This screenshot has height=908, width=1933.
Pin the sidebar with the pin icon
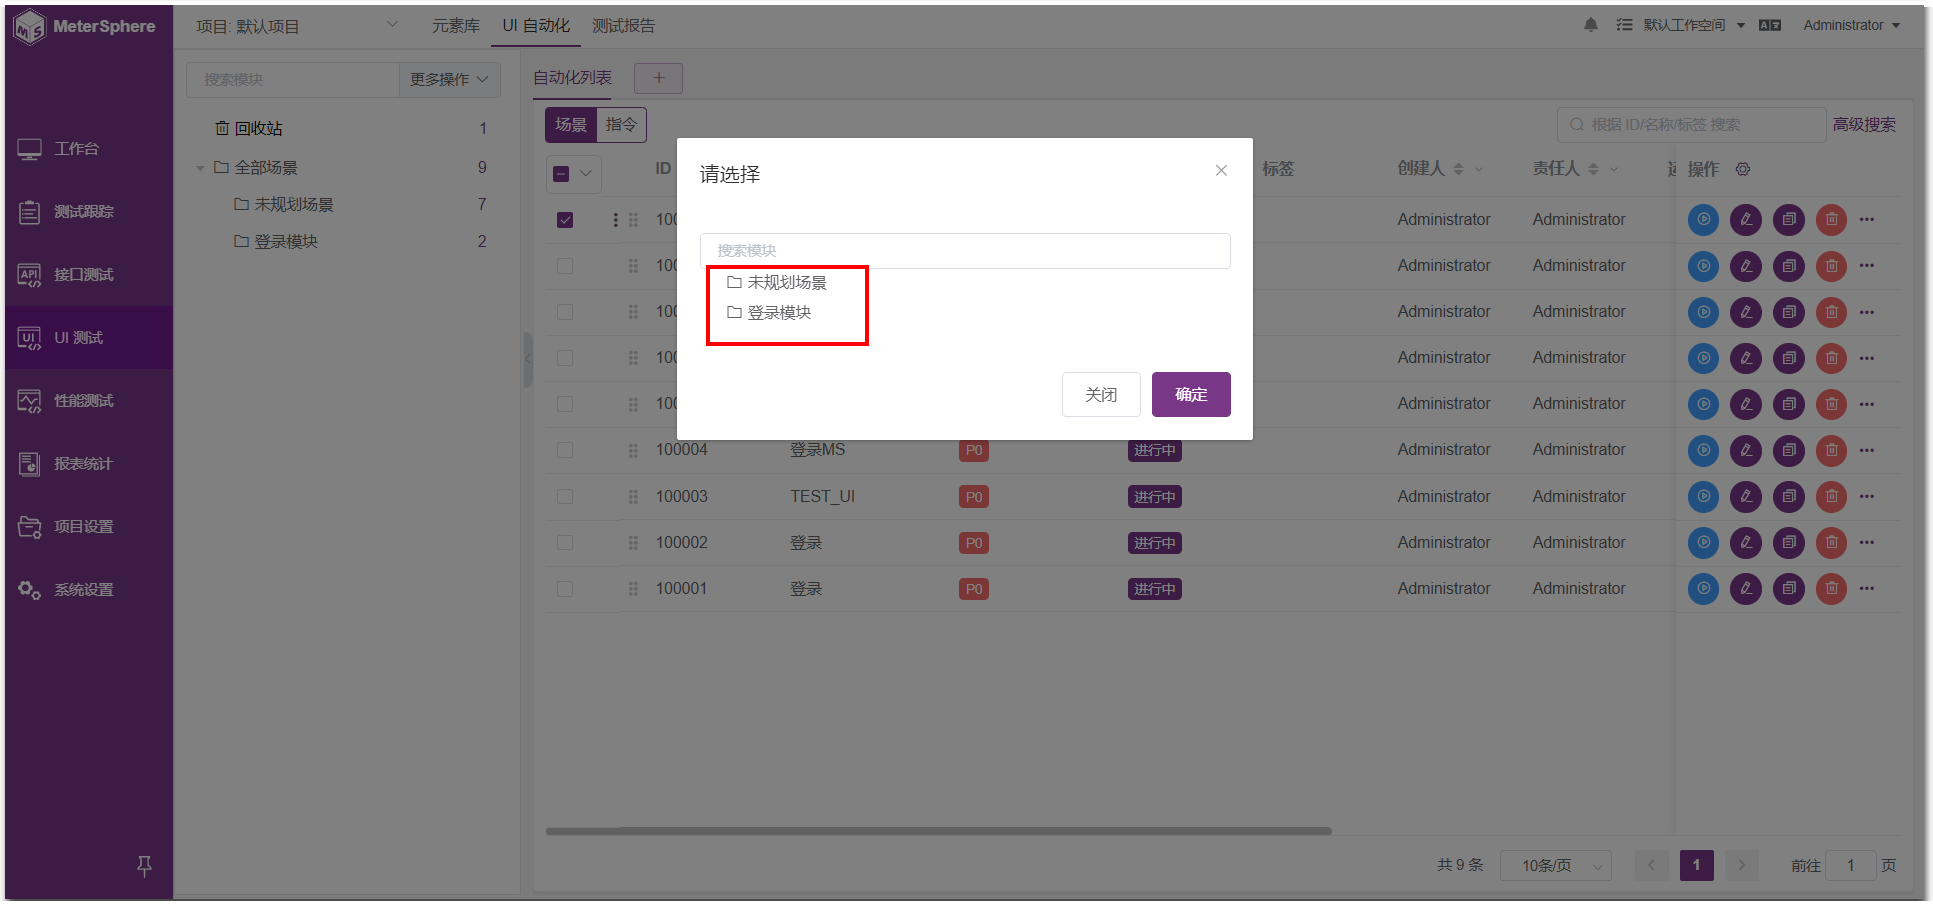click(x=144, y=866)
